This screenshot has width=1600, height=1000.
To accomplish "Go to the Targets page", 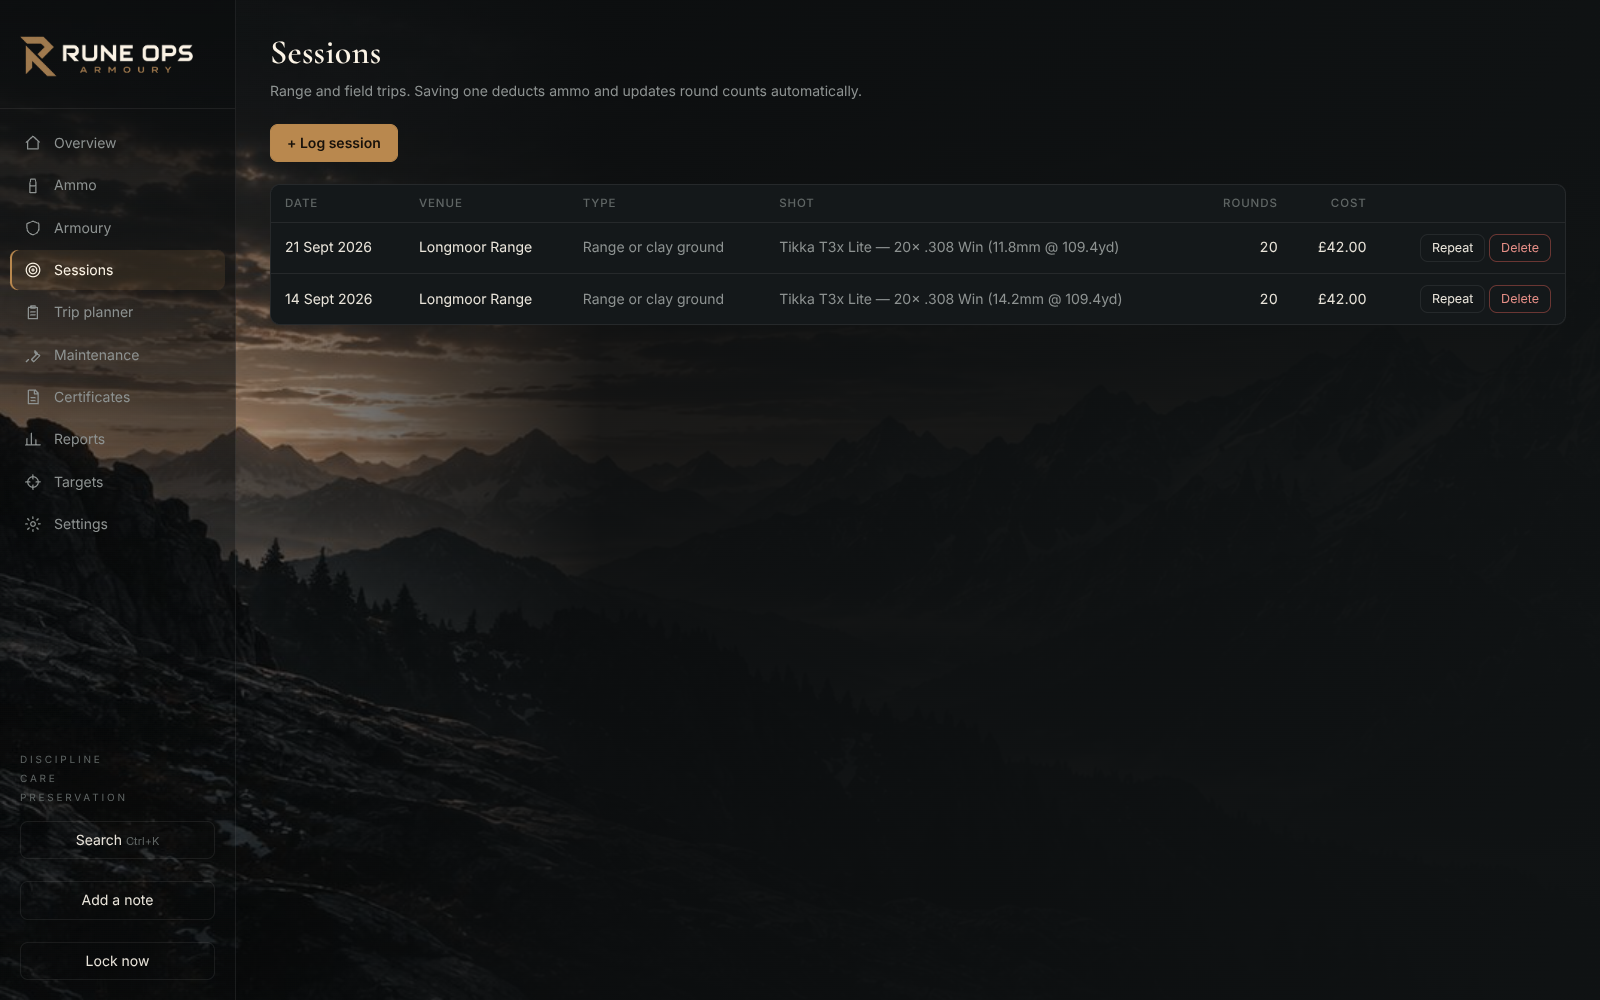I will pyautogui.click(x=117, y=482).
